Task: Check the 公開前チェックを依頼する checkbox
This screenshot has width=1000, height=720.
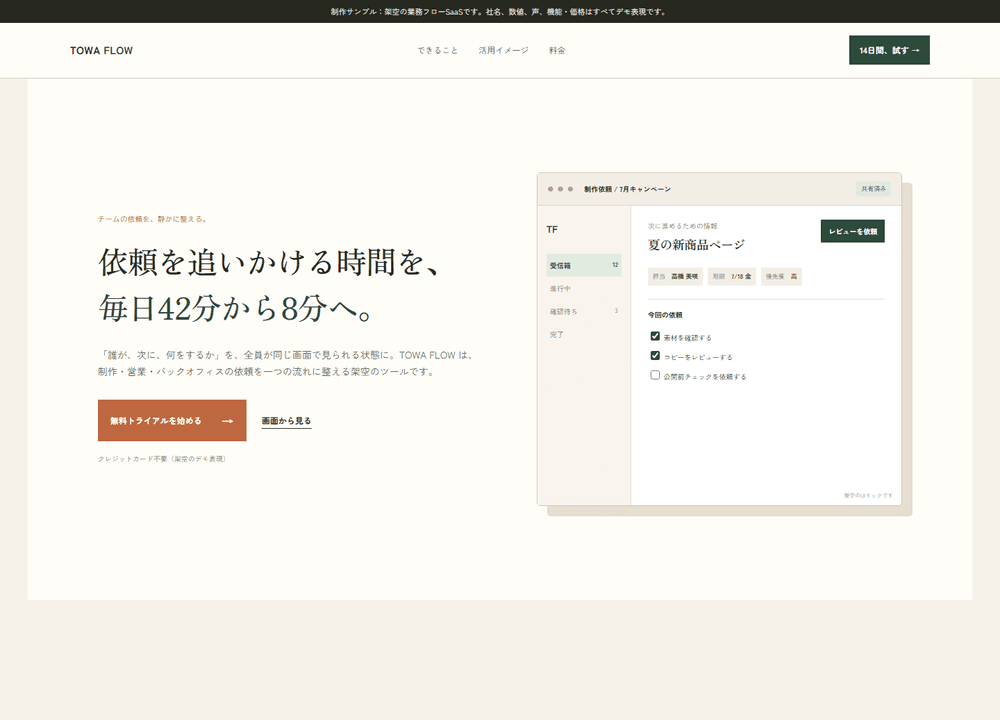Action: point(655,375)
